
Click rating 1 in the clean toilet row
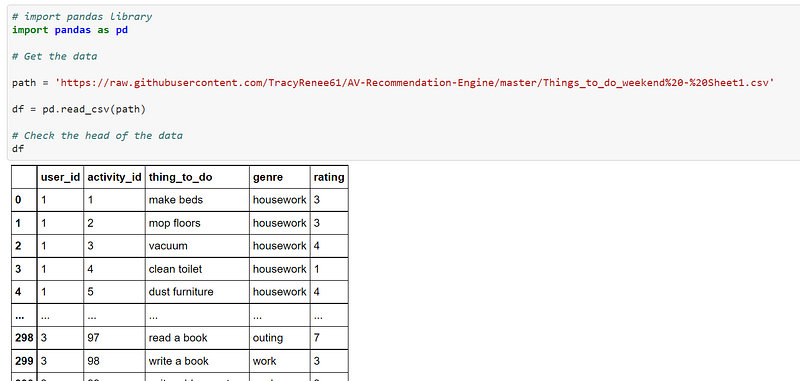pos(329,269)
